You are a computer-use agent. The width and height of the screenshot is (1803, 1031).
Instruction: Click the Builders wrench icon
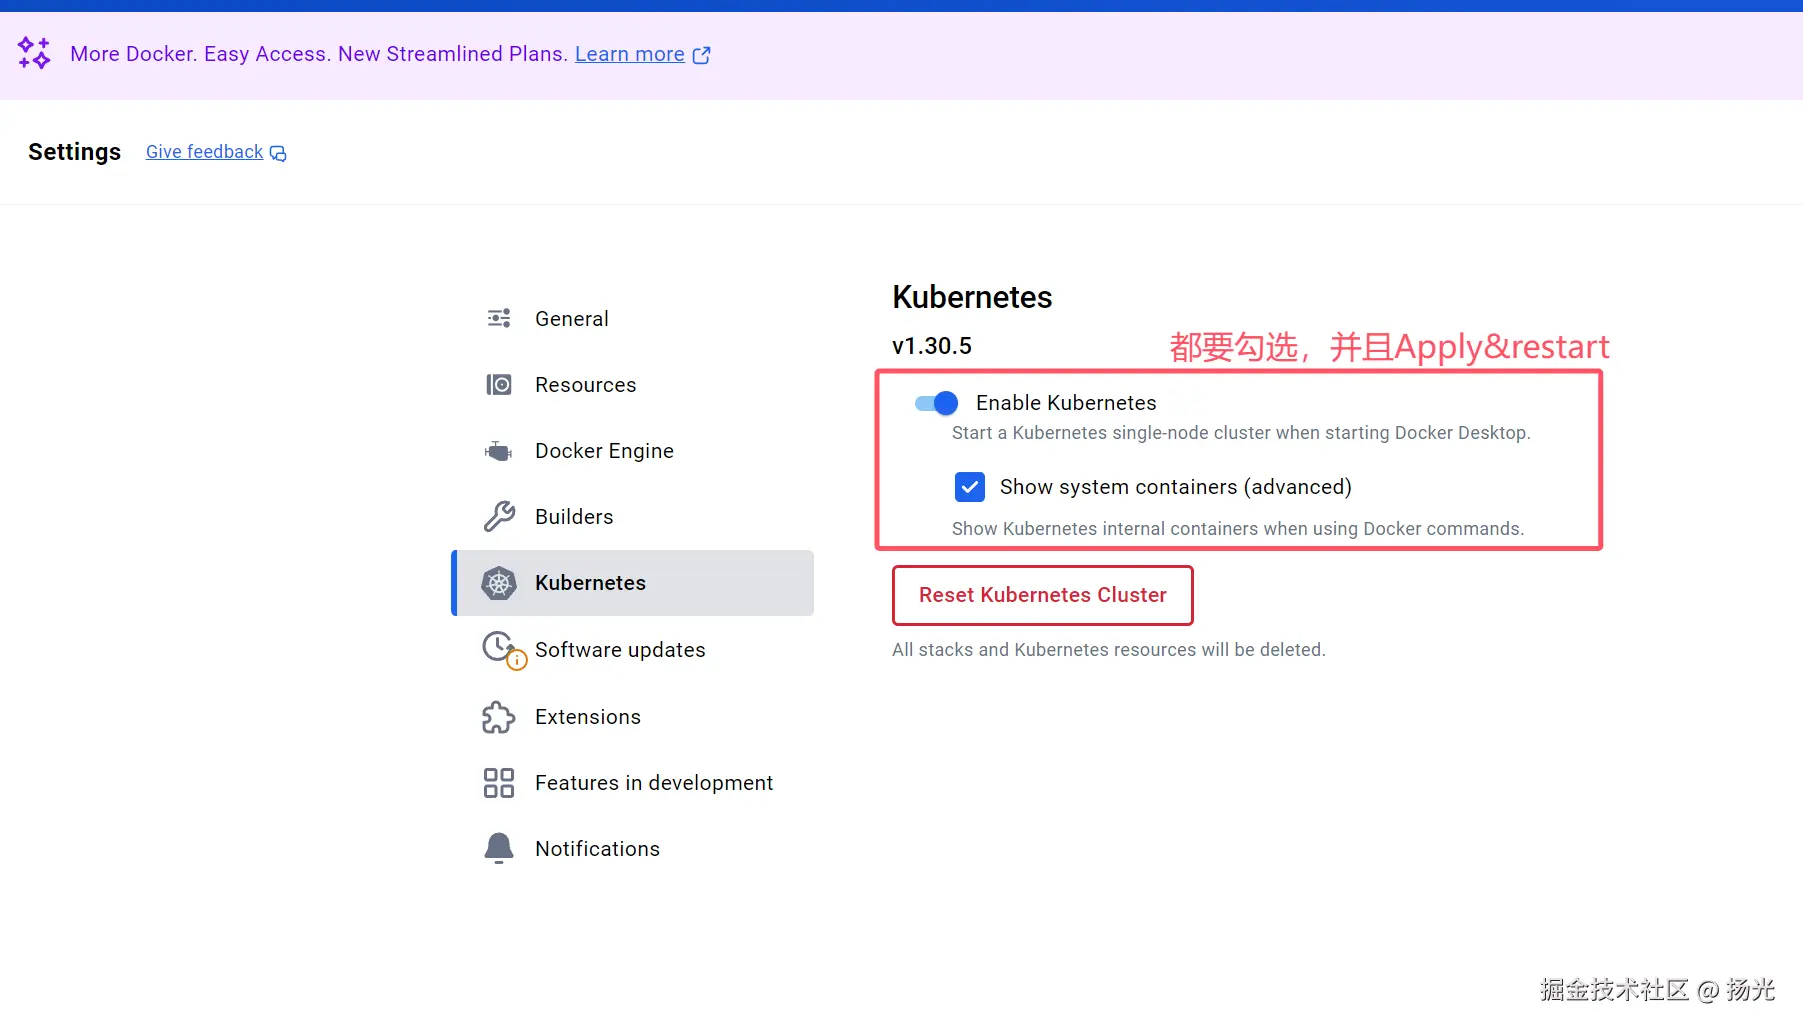(x=499, y=516)
